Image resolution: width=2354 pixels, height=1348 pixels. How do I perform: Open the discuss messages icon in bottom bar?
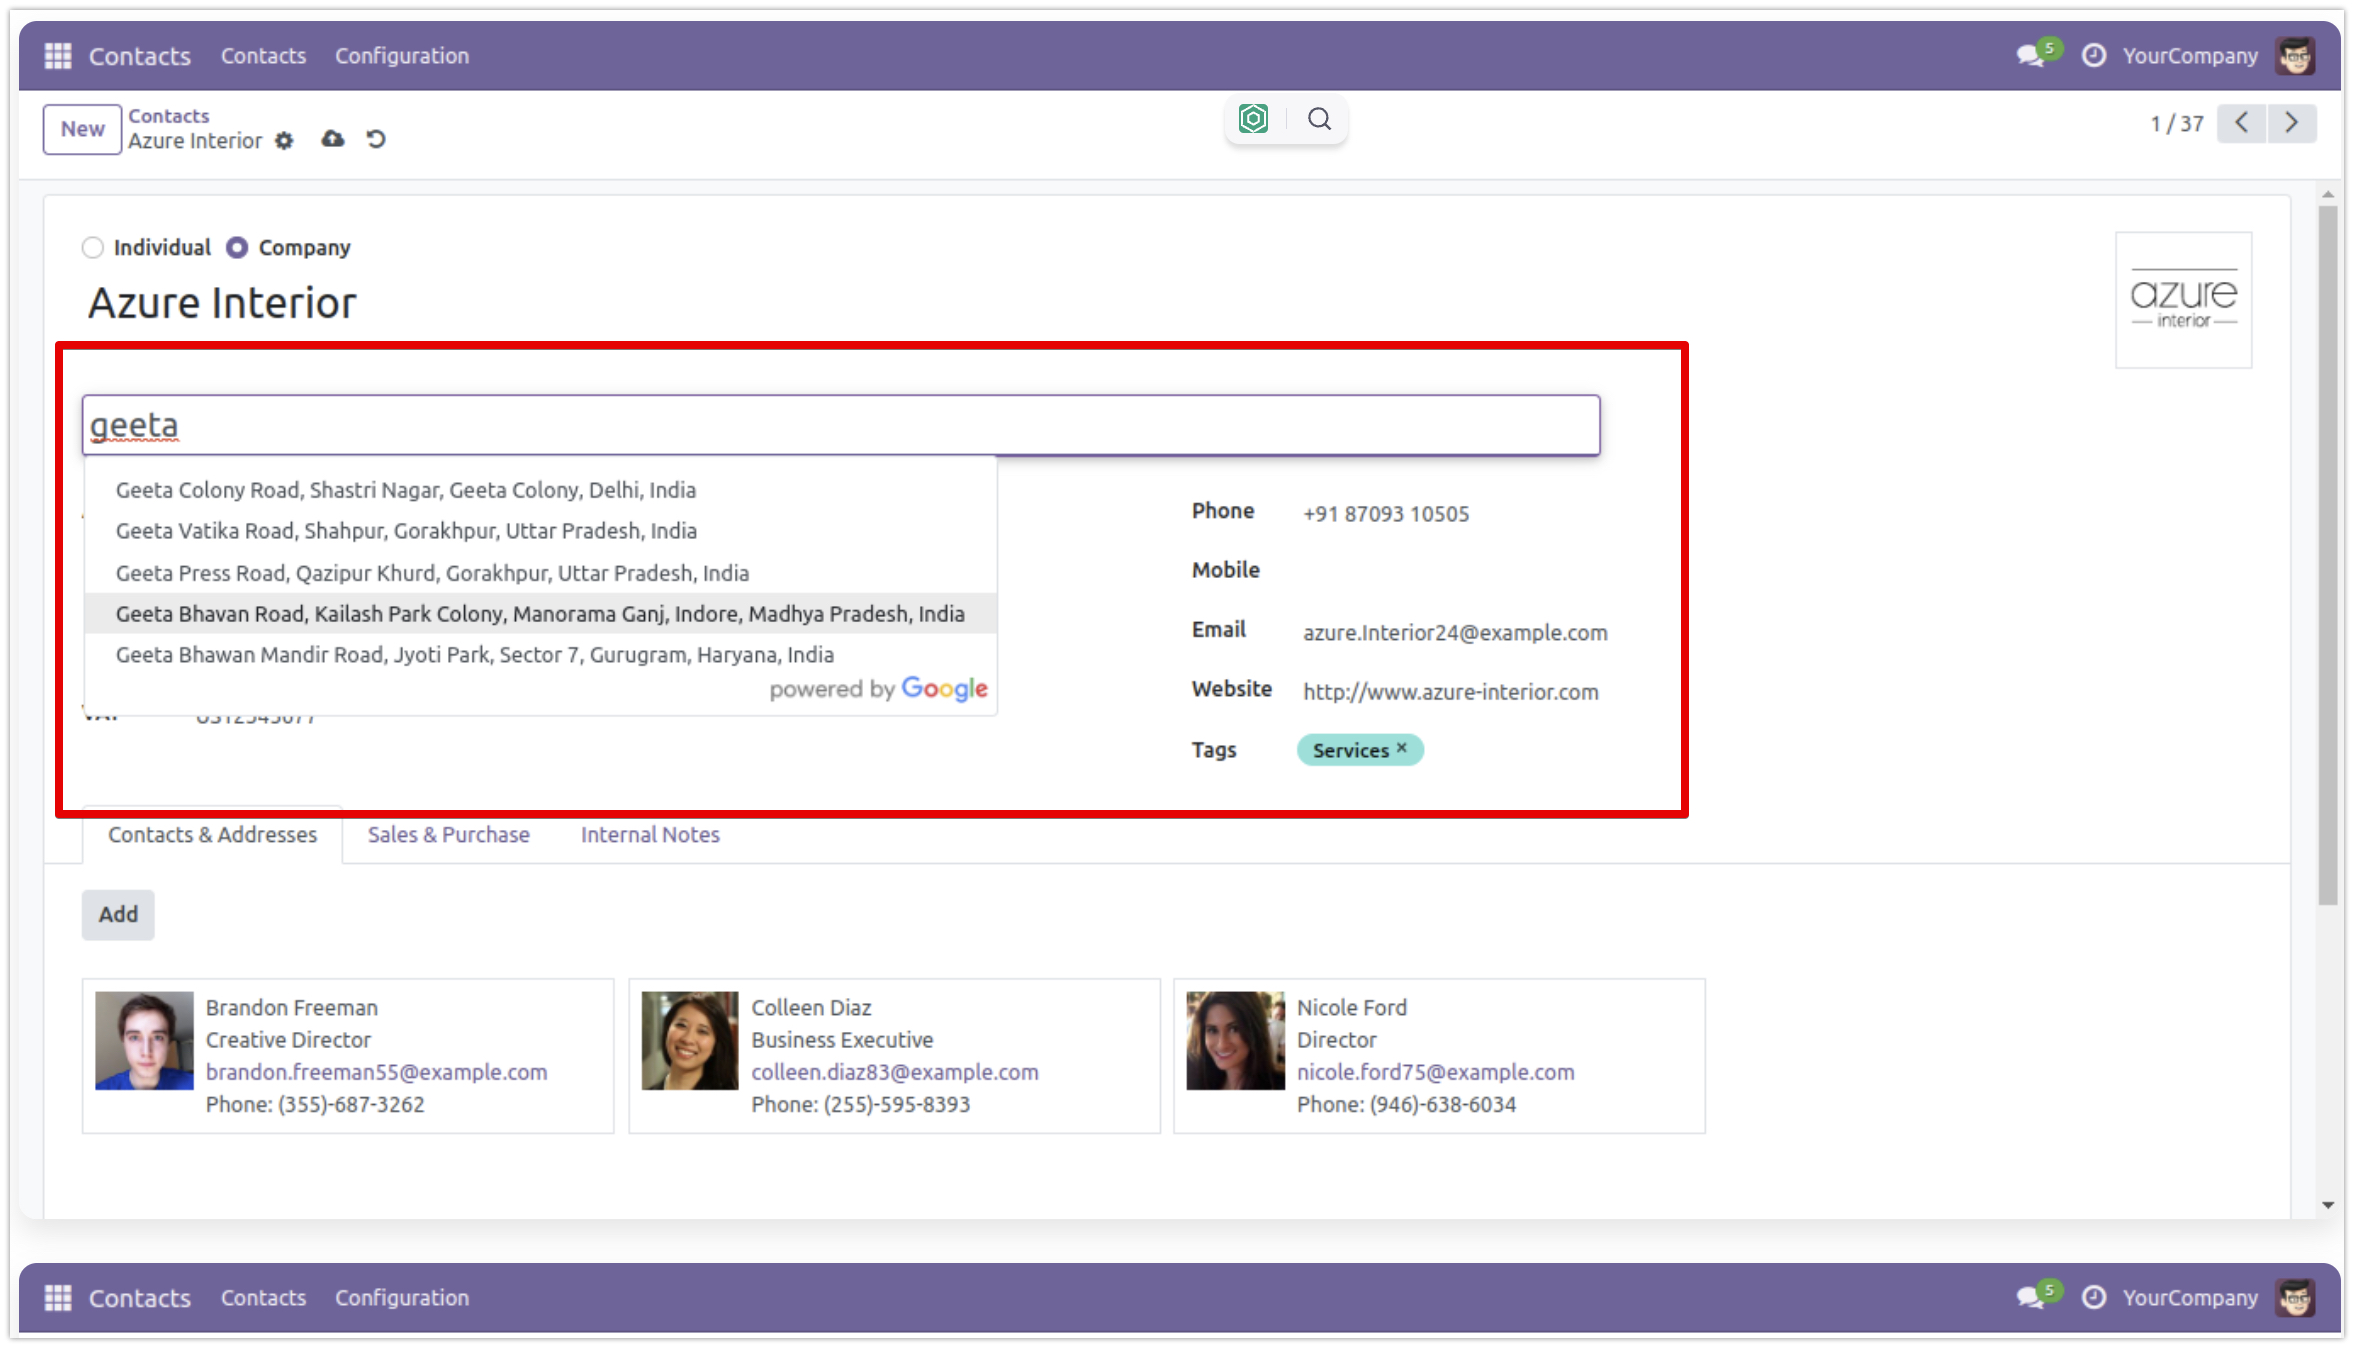point(2030,1297)
